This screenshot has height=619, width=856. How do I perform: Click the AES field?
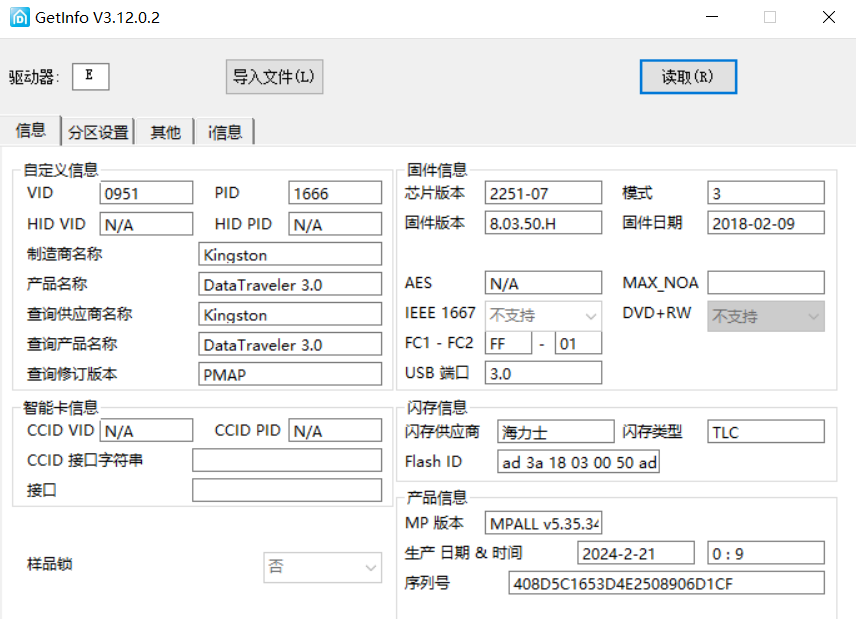pos(543,283)
